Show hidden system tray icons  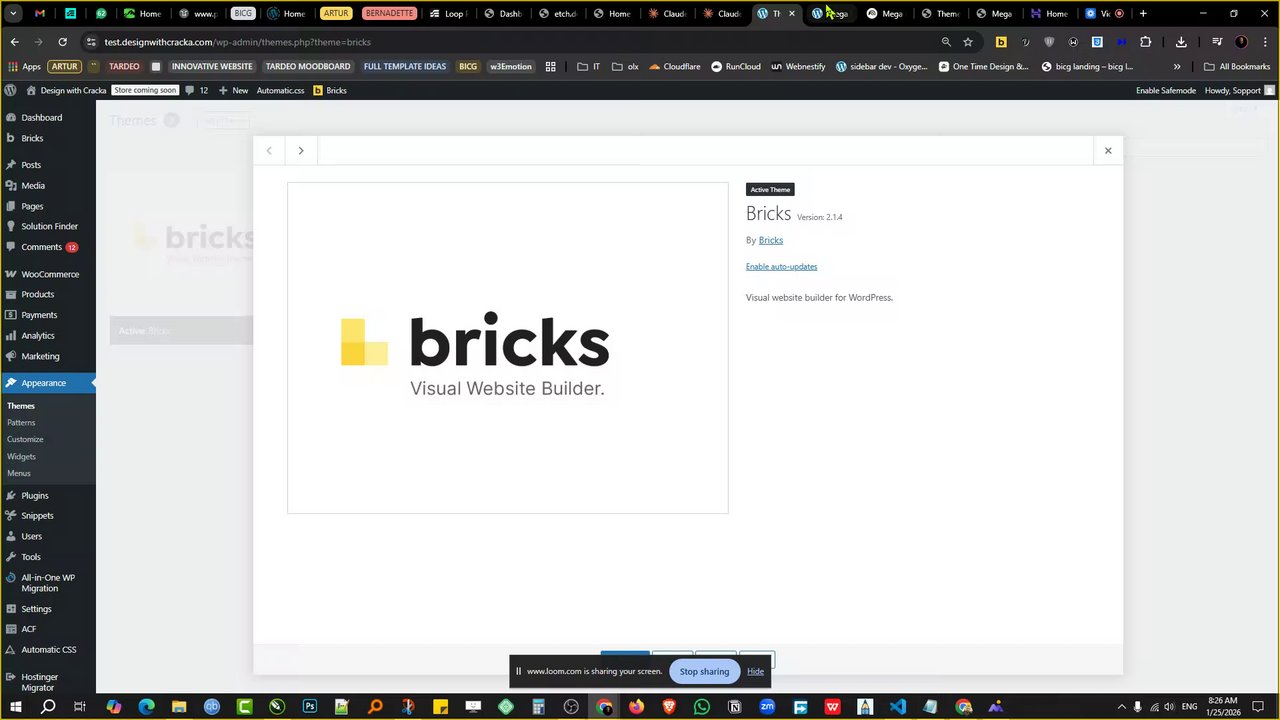(x=1121, y=707)
